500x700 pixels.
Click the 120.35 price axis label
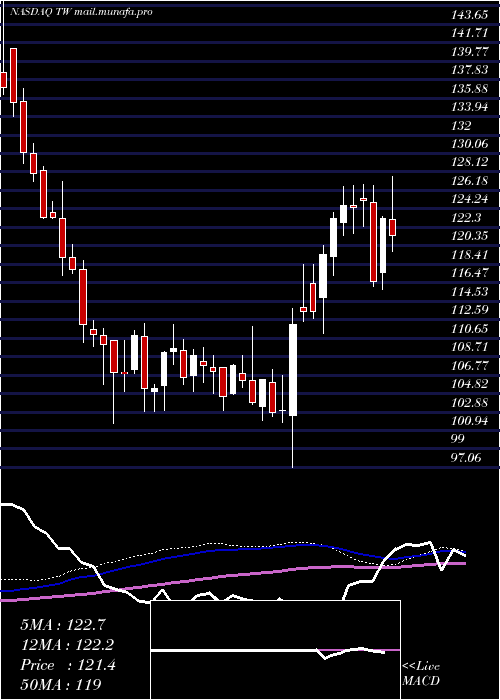point(471,236)
